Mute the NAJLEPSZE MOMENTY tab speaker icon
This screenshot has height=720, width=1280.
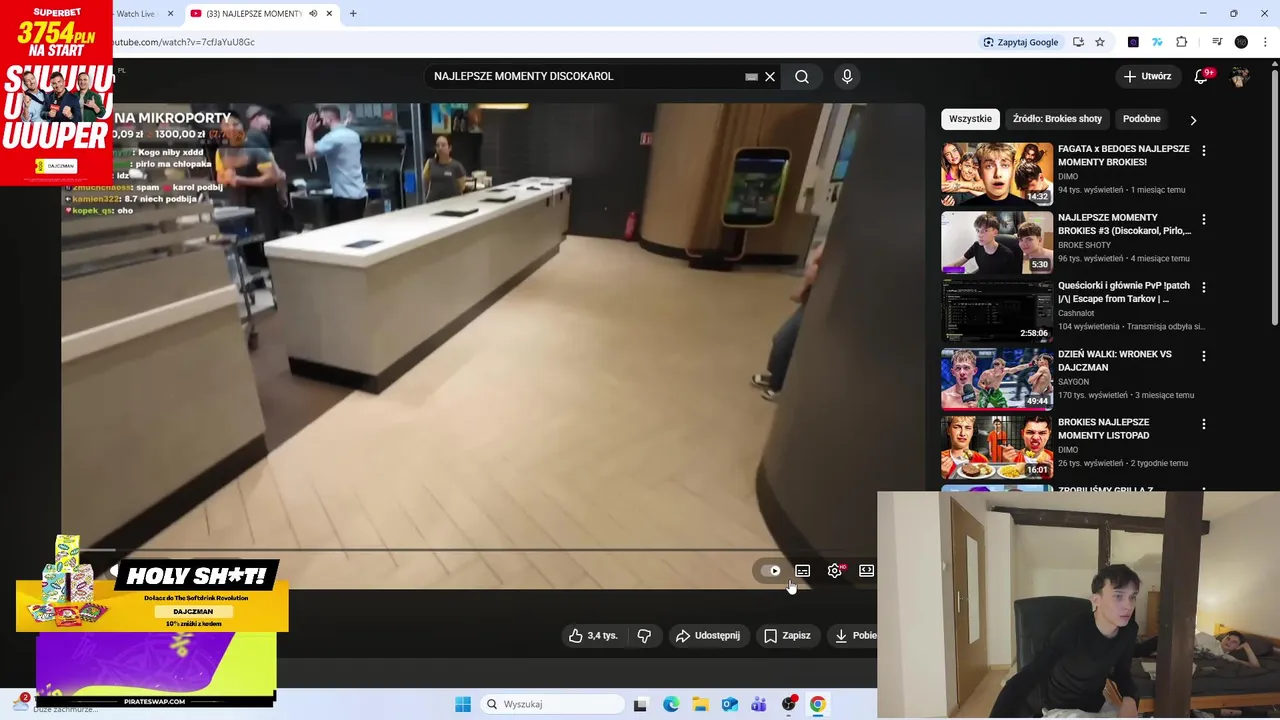313,14
